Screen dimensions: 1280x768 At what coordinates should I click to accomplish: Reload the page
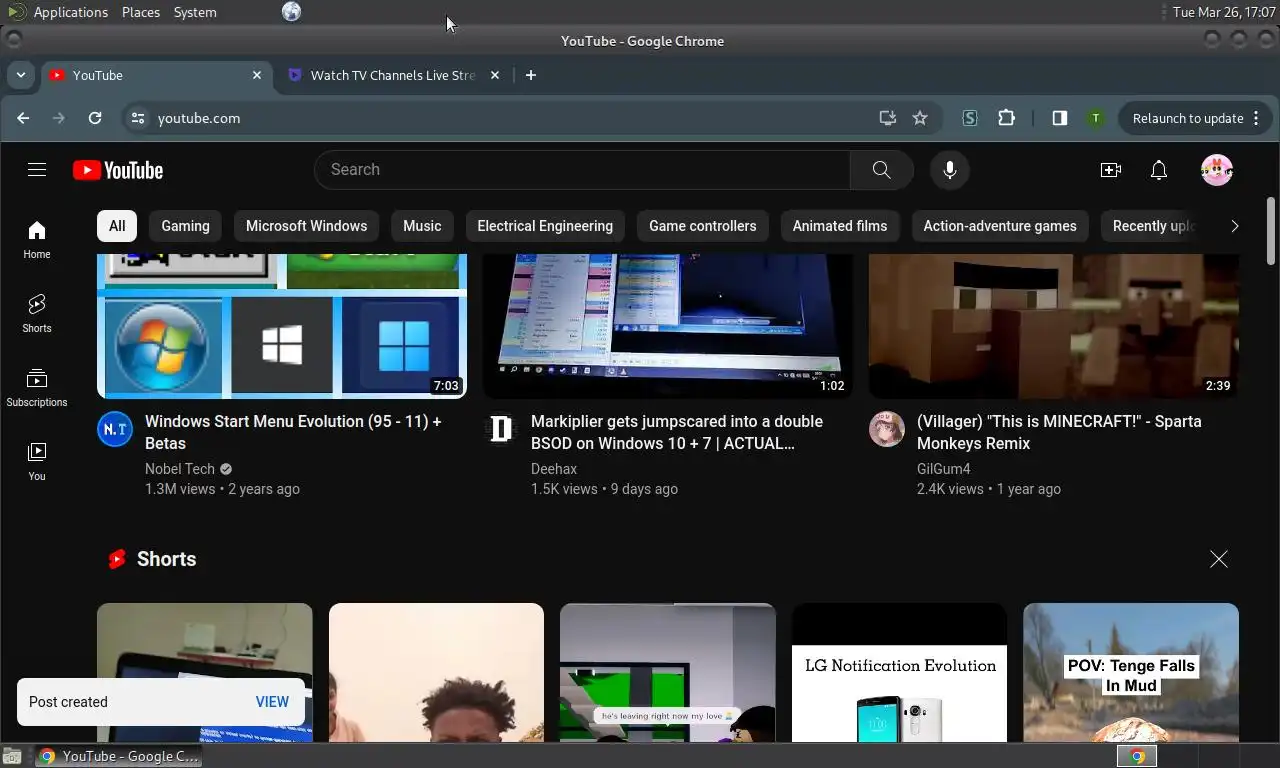(x=95, y=118)
